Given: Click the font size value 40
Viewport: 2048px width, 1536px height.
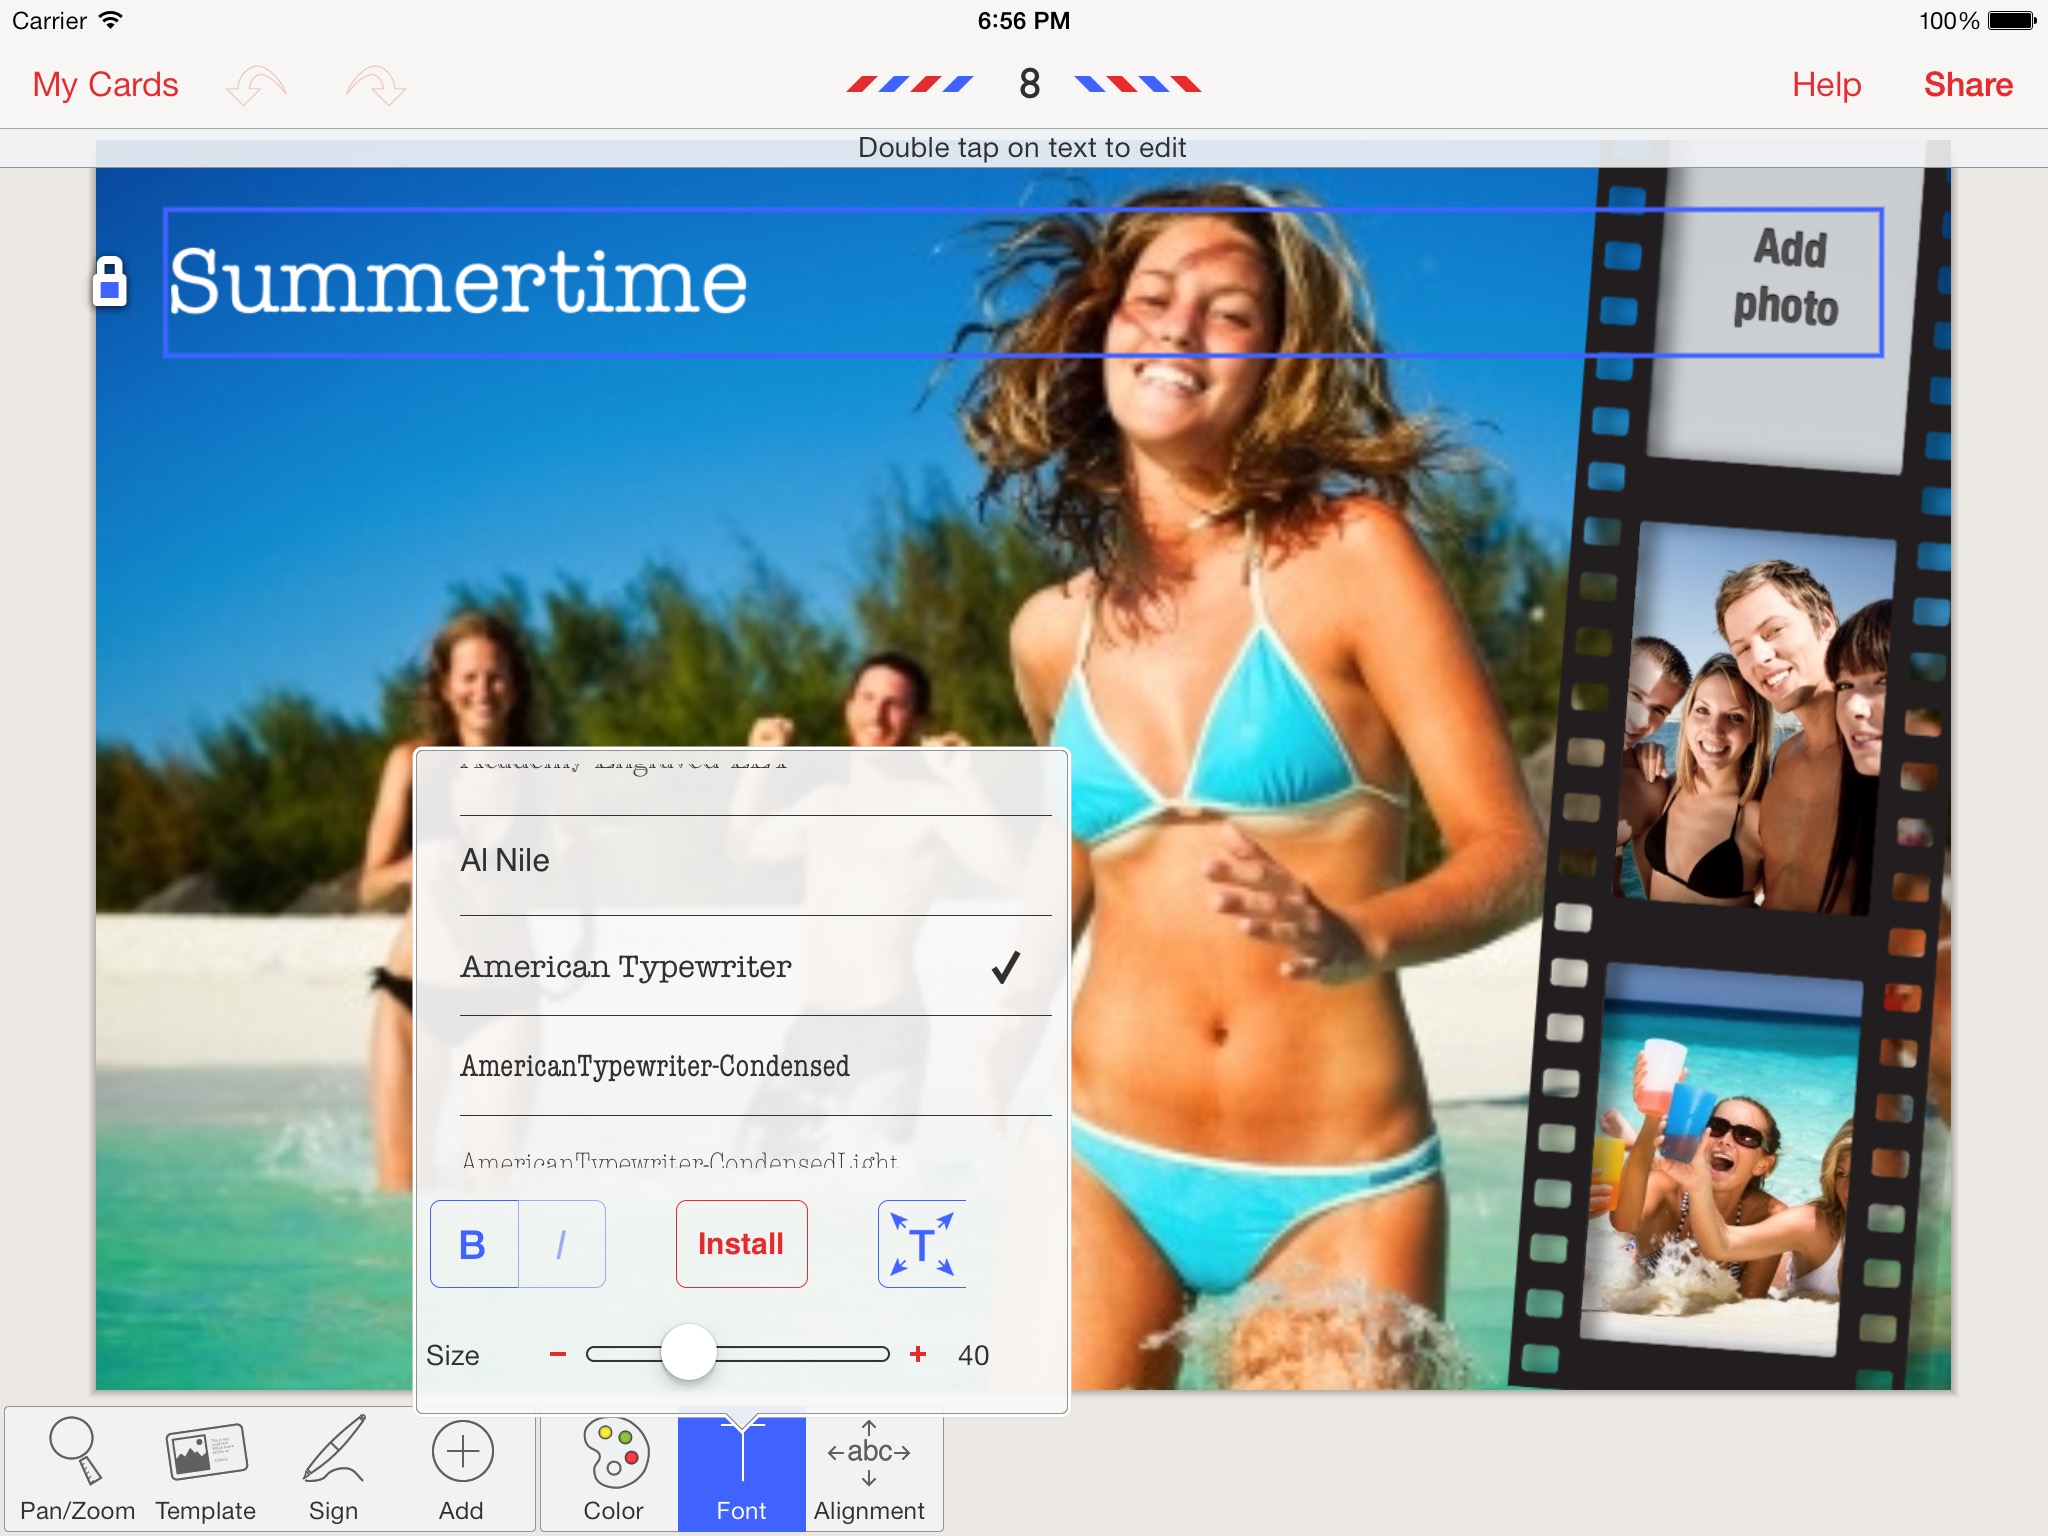Looking at the screenshot, I should click(x=973, y=1355).
